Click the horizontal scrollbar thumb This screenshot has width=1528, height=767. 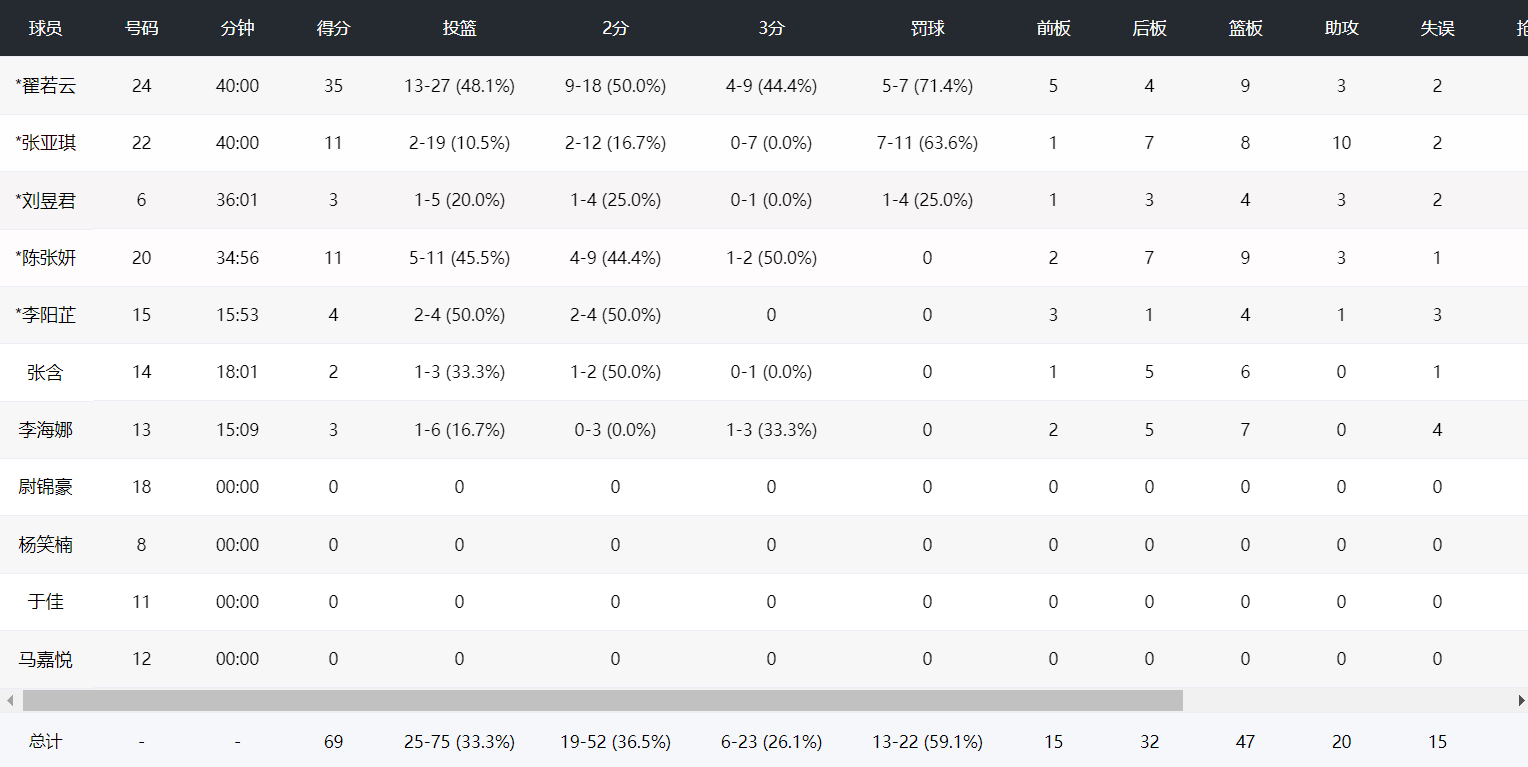click(602, 700)
